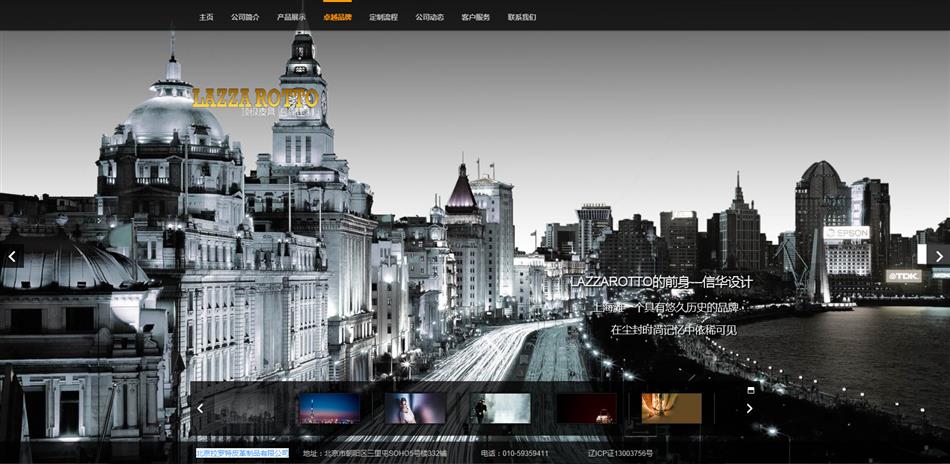The image size is (950, 464).
Task: Open 客户服务 customer service page
Action: 476,17
